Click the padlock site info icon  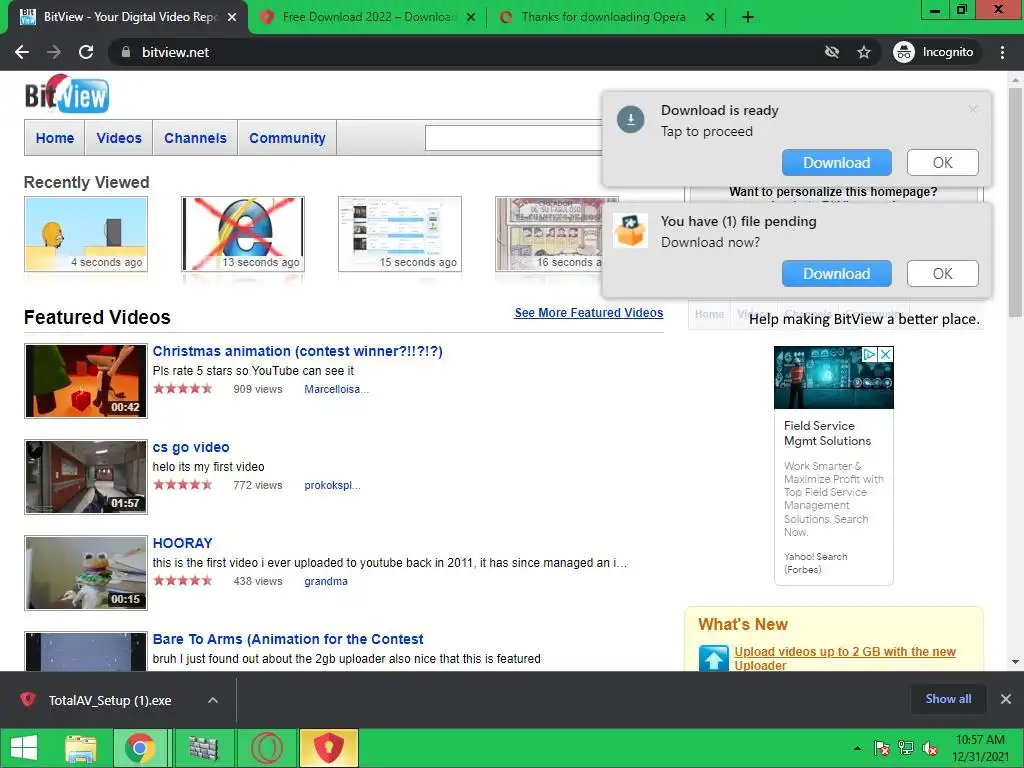click(126, 52)
